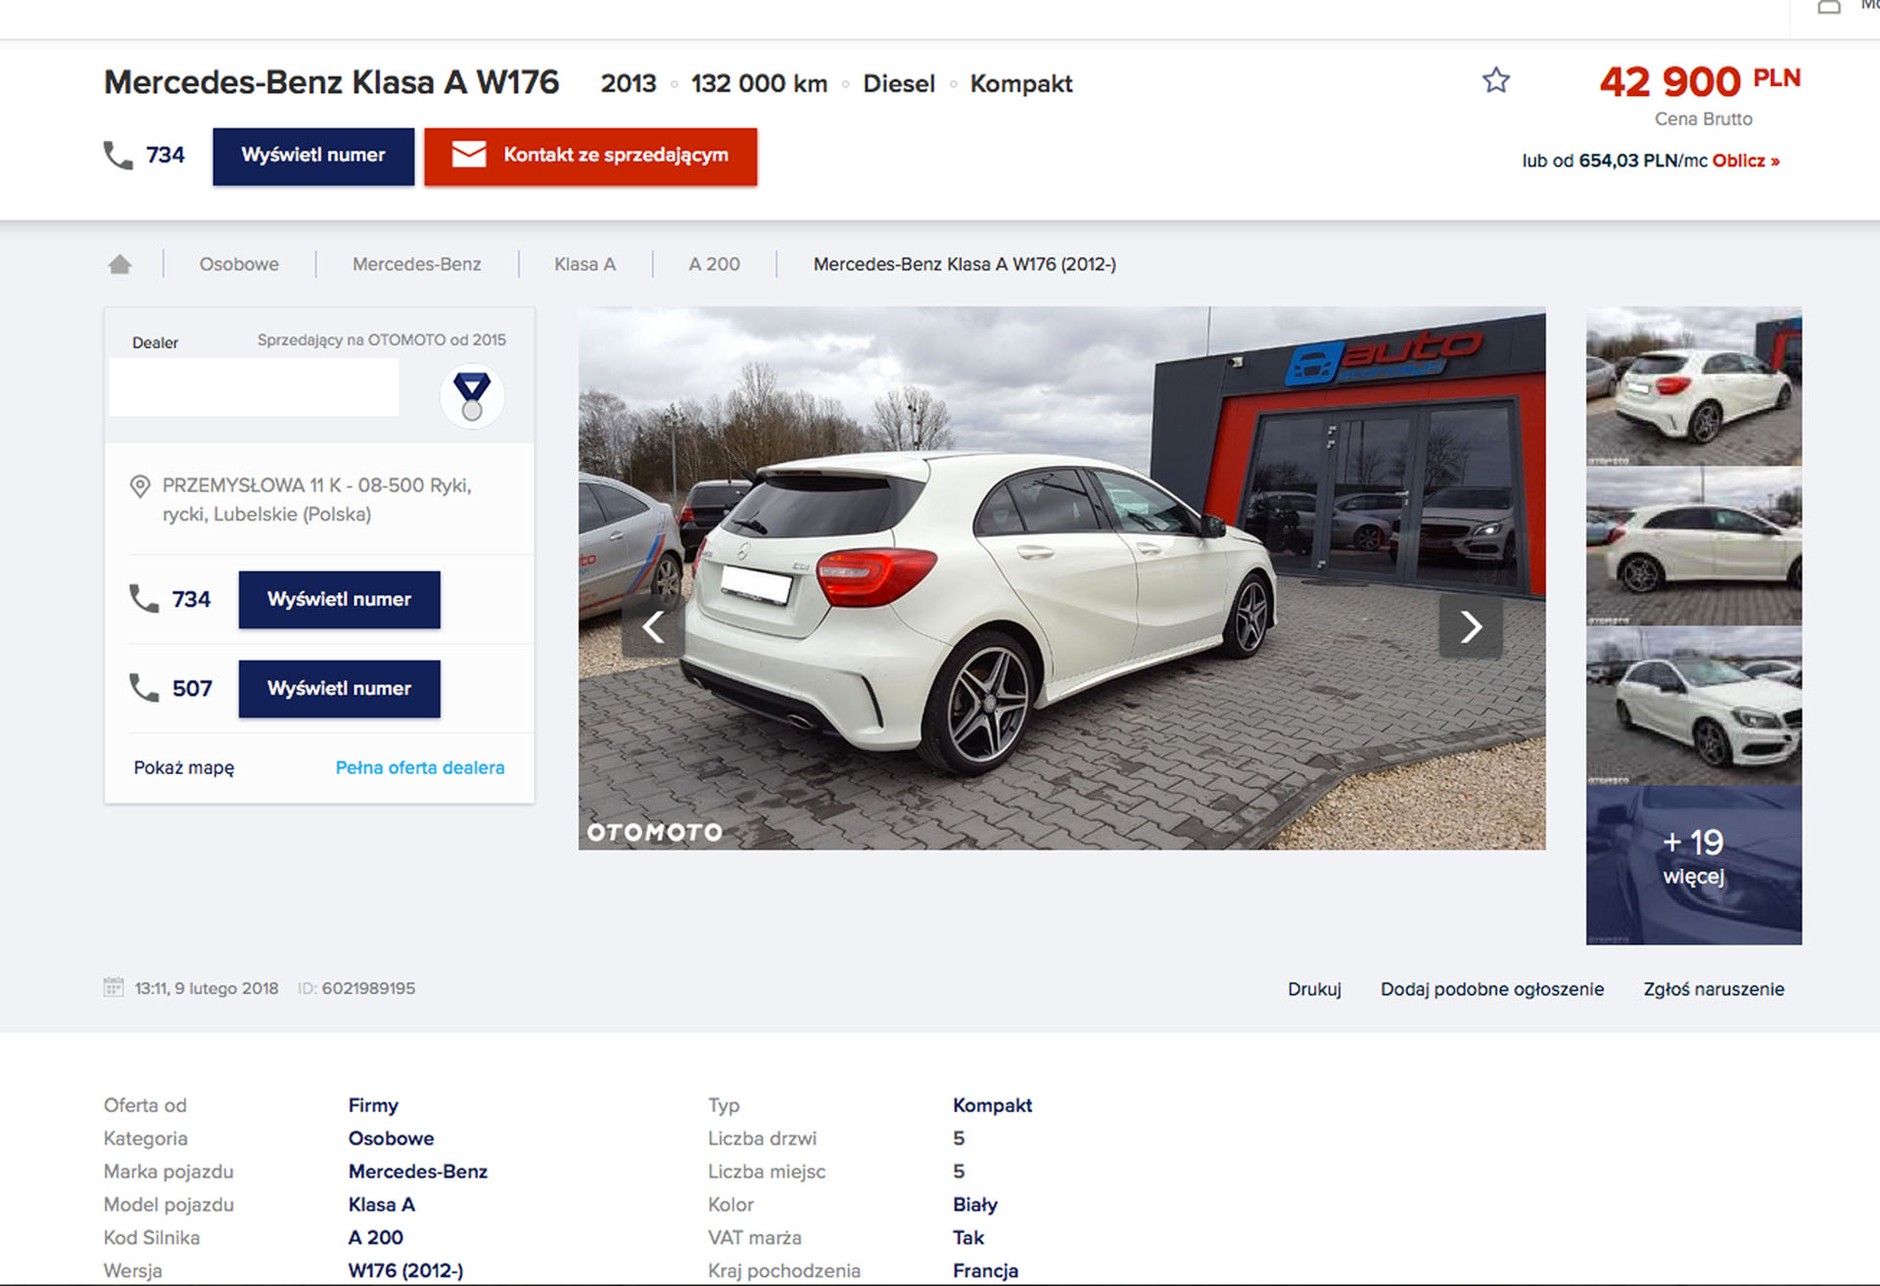Open the A 200 breadcrumb

[x=714, y=264]
